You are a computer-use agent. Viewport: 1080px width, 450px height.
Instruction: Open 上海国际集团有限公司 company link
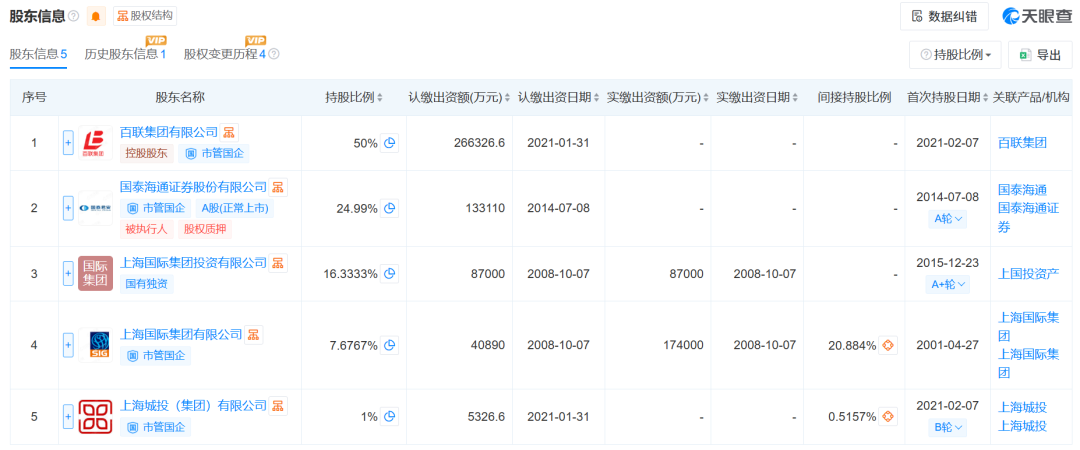[x=181, y=334]
